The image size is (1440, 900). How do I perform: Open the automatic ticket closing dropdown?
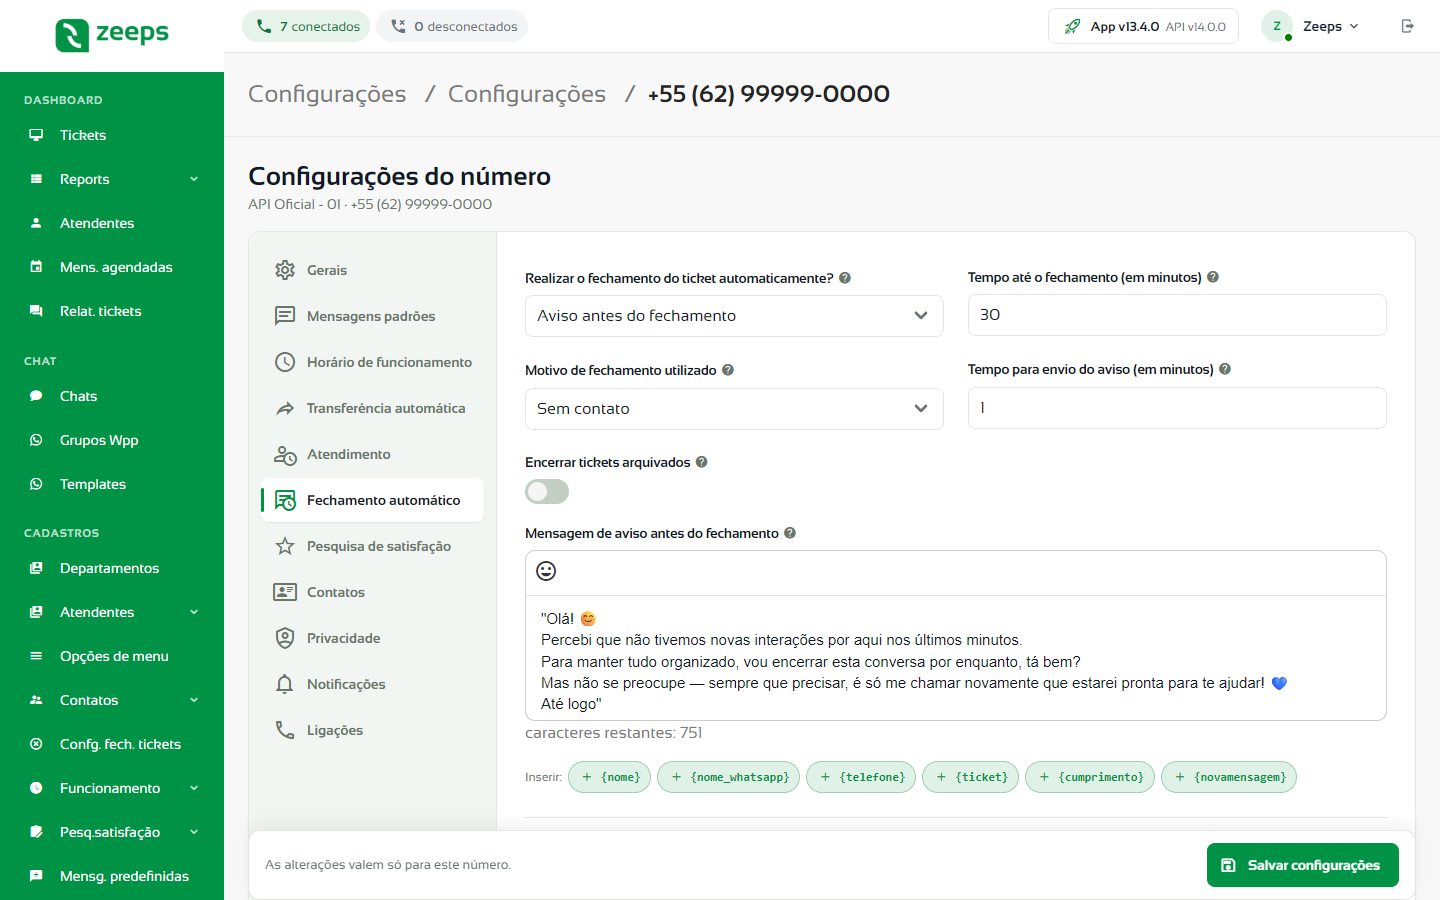click(x=734, y=316)
